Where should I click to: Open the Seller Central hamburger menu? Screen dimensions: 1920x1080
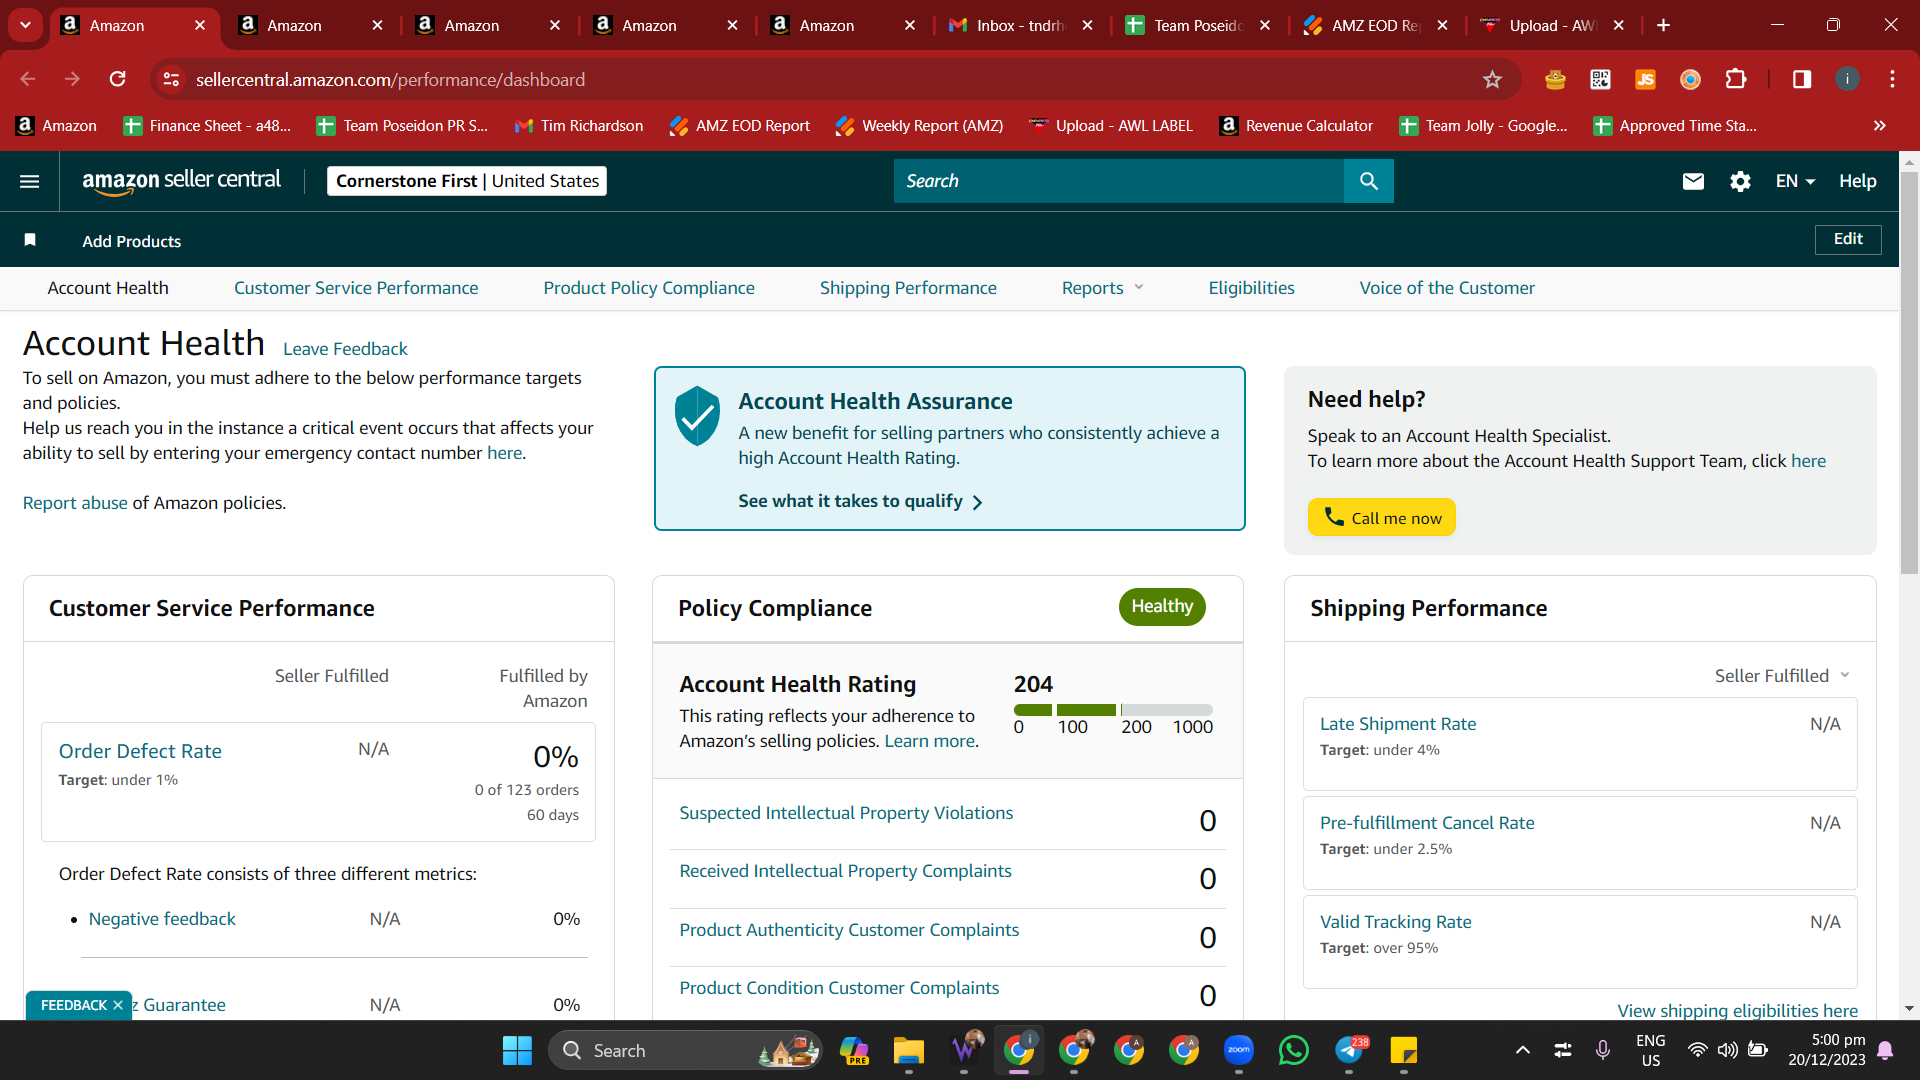coord(30,181)
